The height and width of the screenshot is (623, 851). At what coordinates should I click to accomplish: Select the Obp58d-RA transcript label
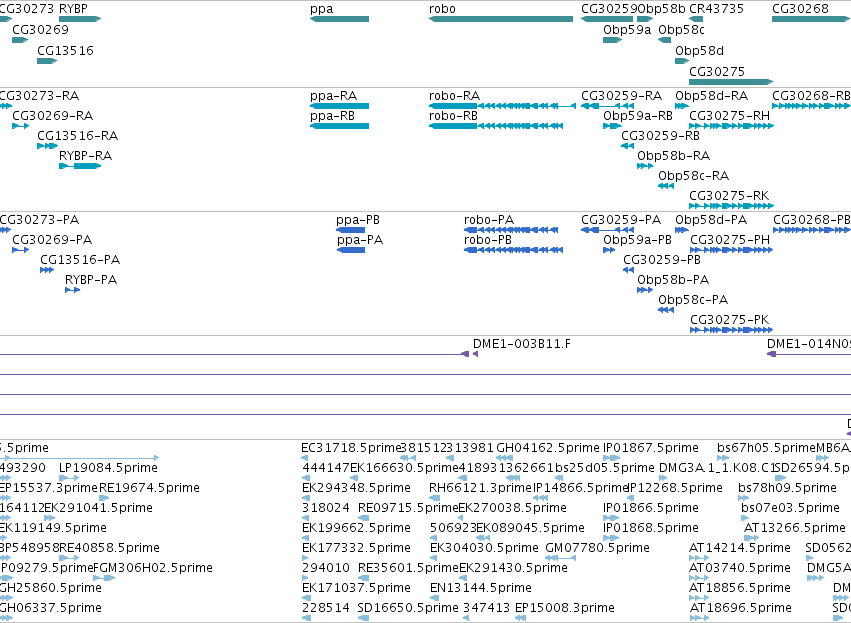[x=712, y=96]
